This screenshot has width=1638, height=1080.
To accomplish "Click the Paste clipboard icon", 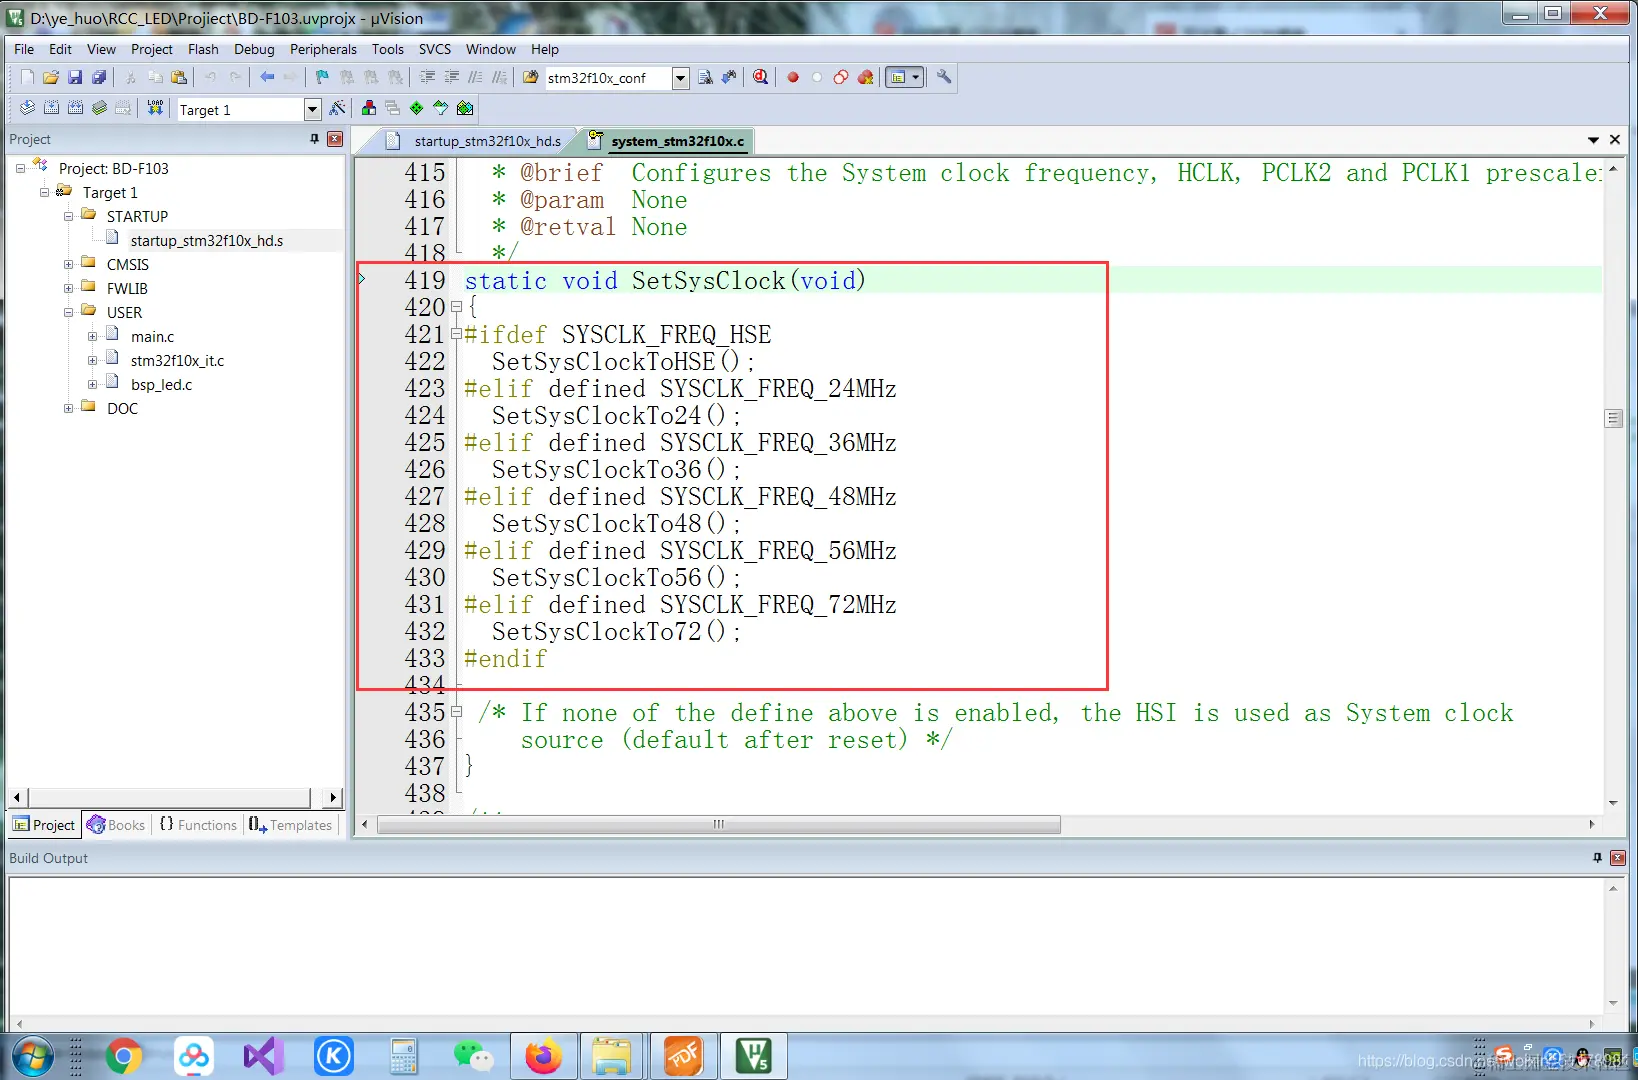I will [x=179, y=77].
